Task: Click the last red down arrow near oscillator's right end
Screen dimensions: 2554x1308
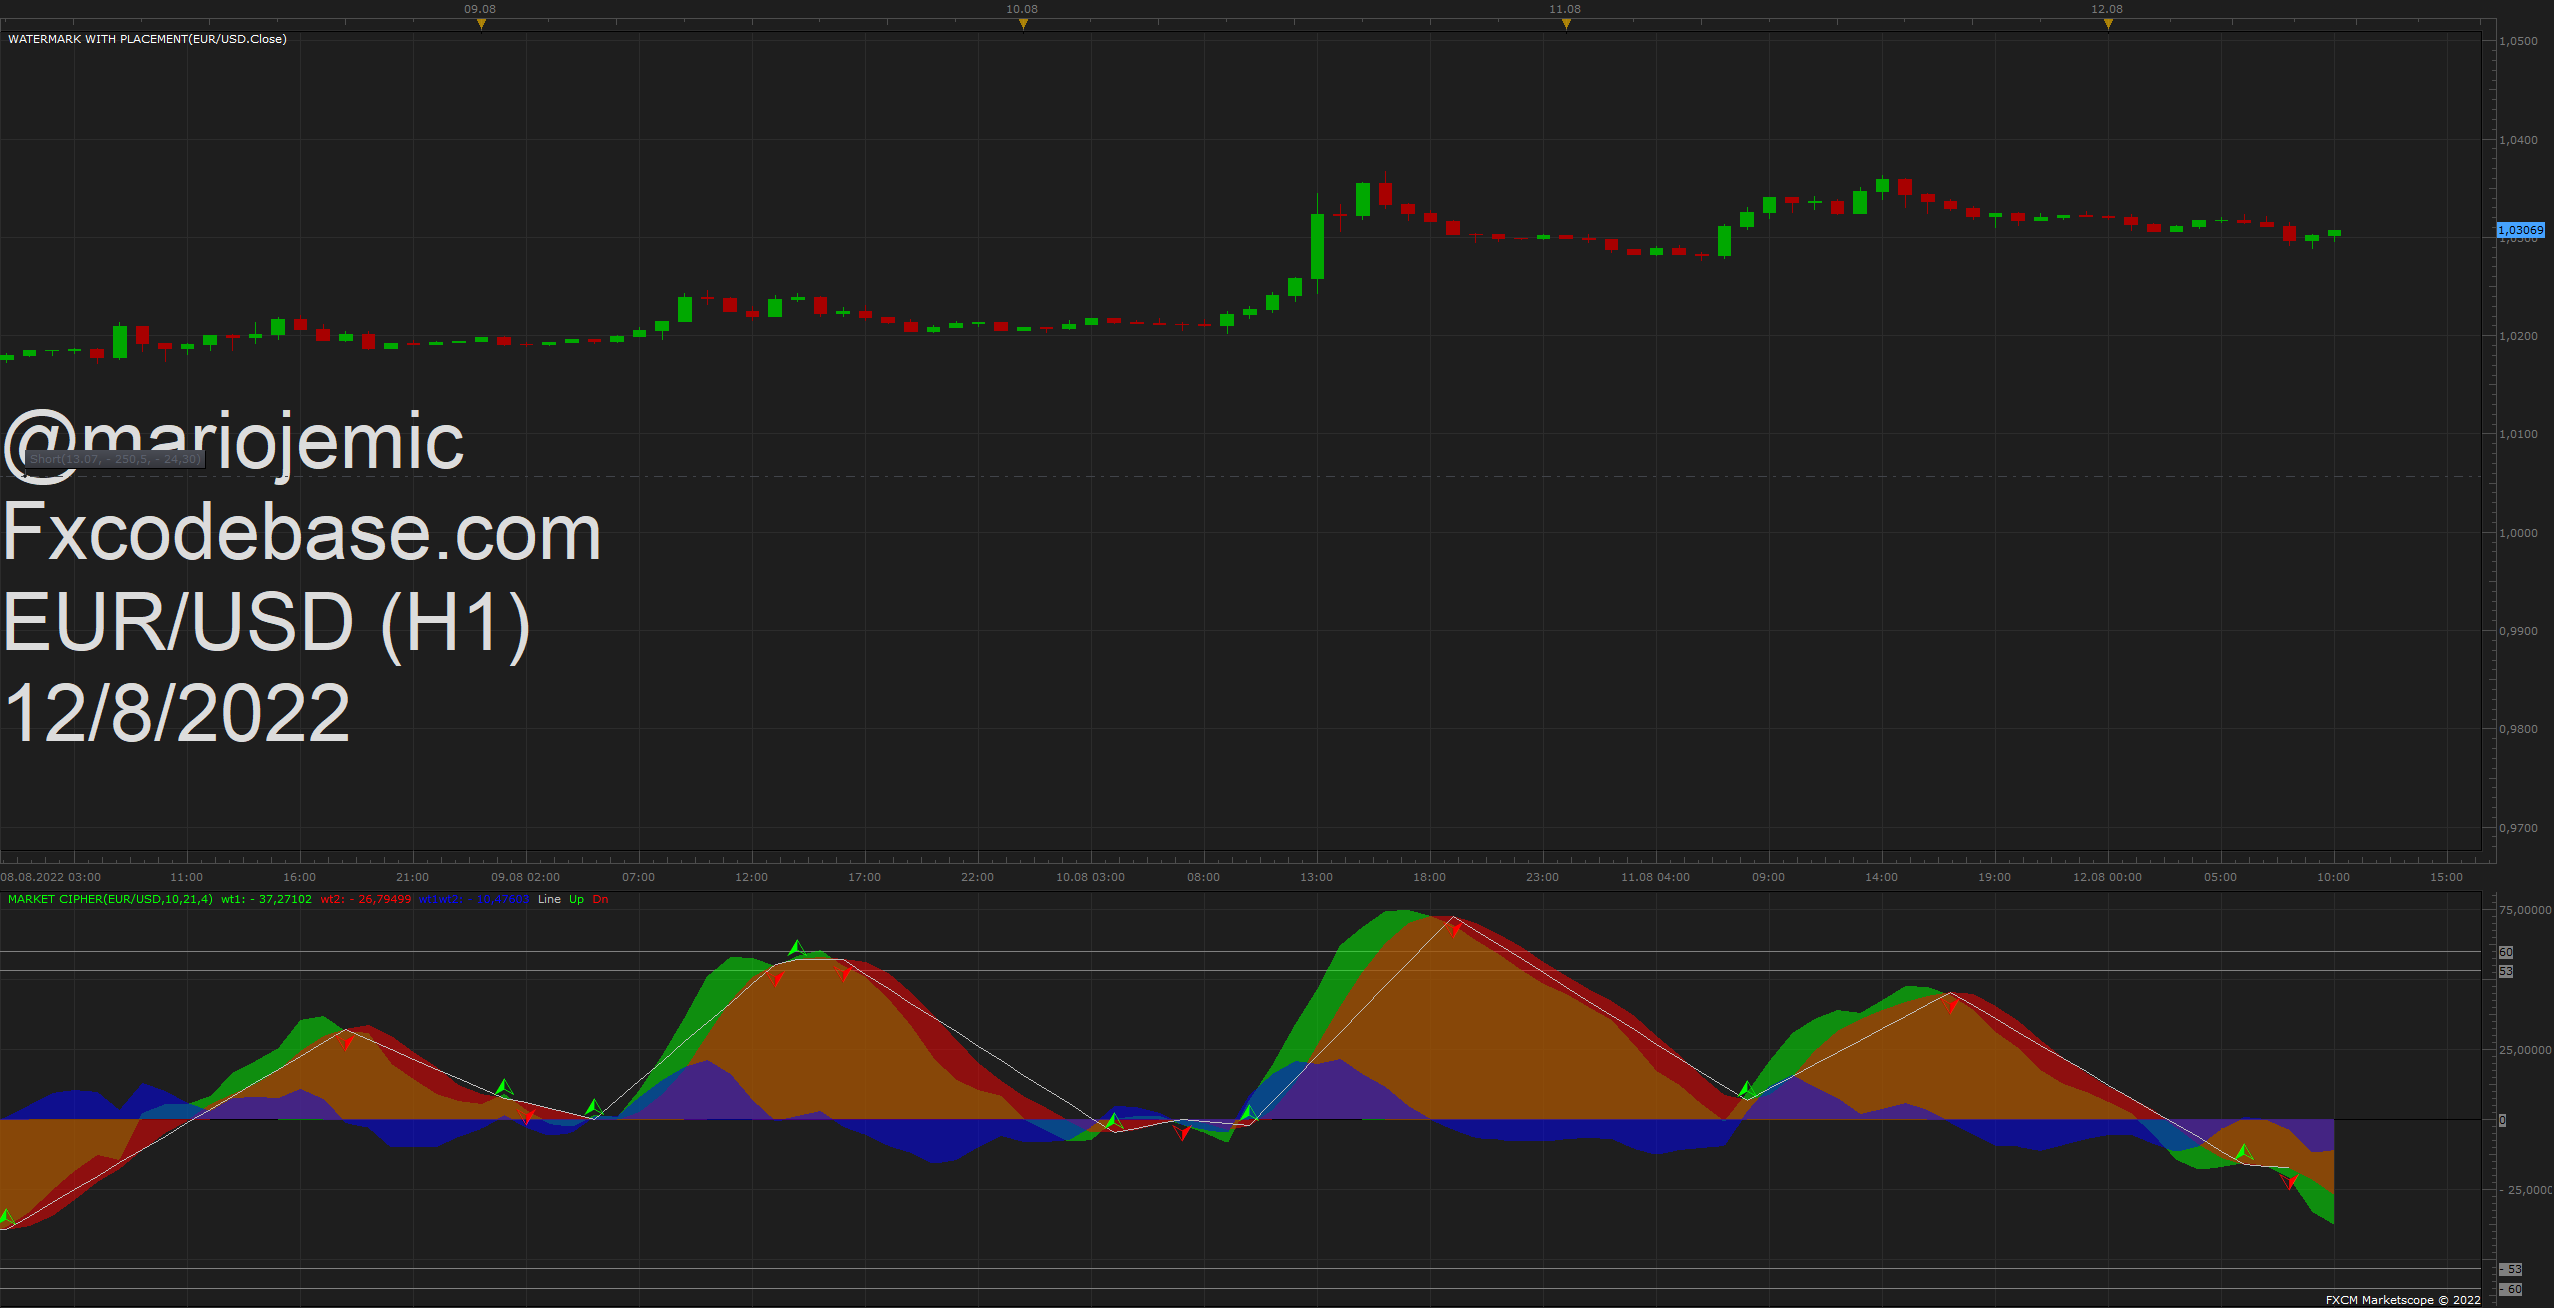Action: (x=2289, y=1181)
